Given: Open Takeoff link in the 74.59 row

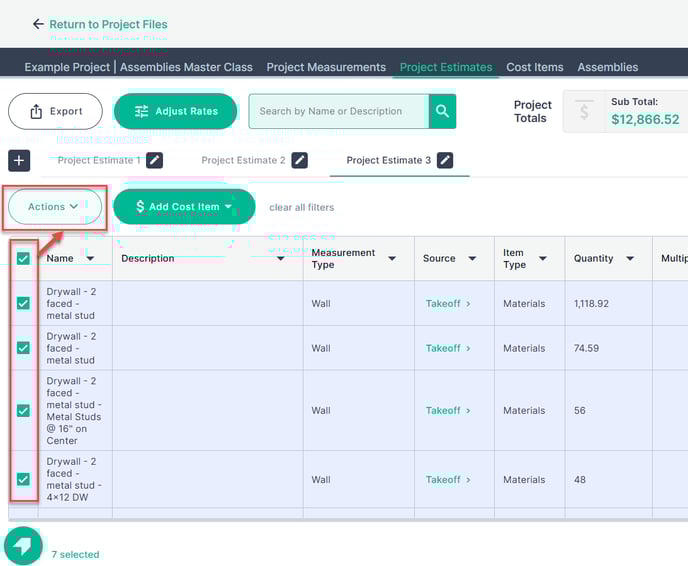Looking at the screenshot, I should 448,348.
